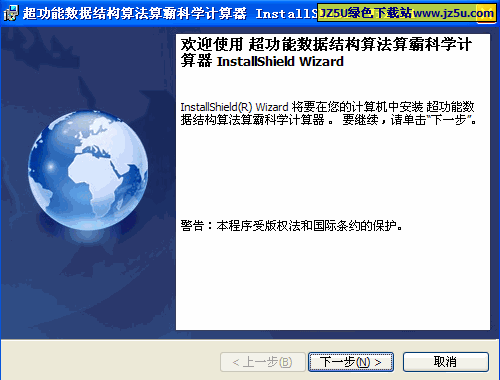Click the 警告 copyright warning line
This screenshot has width=500, height=380.
tap(292, 226)
